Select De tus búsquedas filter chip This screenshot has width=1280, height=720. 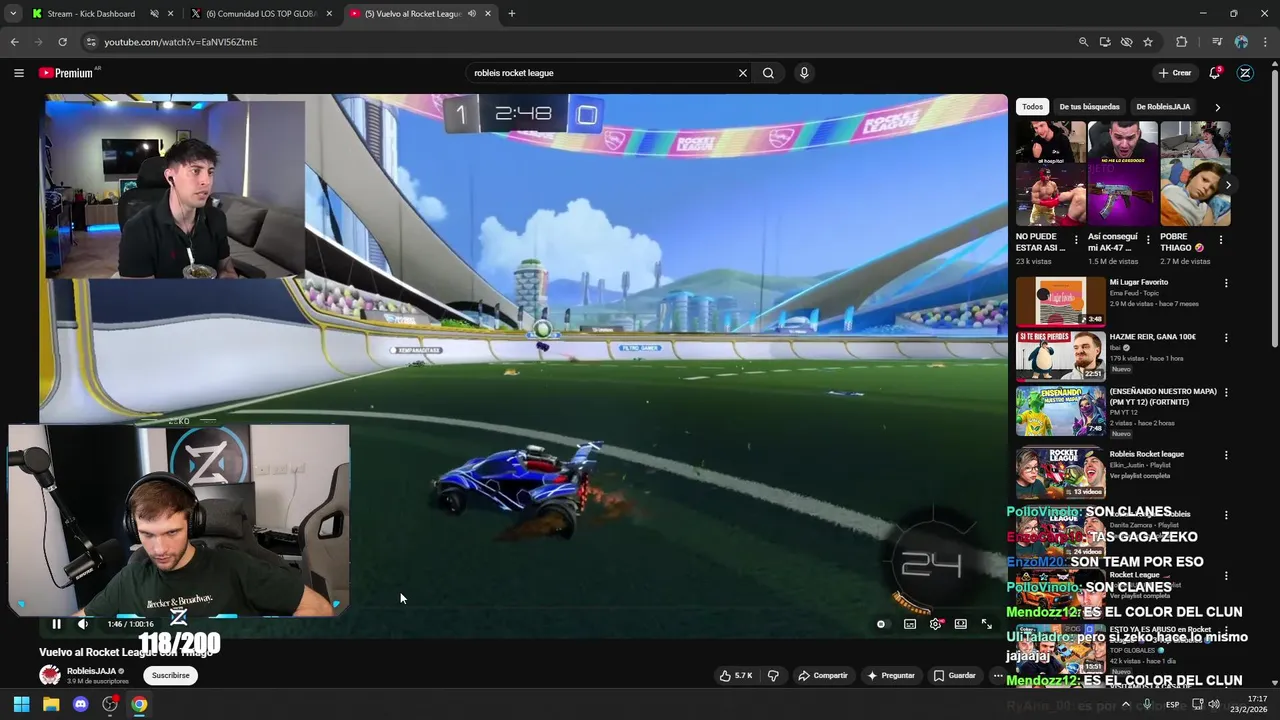[x=1089, y=107]
